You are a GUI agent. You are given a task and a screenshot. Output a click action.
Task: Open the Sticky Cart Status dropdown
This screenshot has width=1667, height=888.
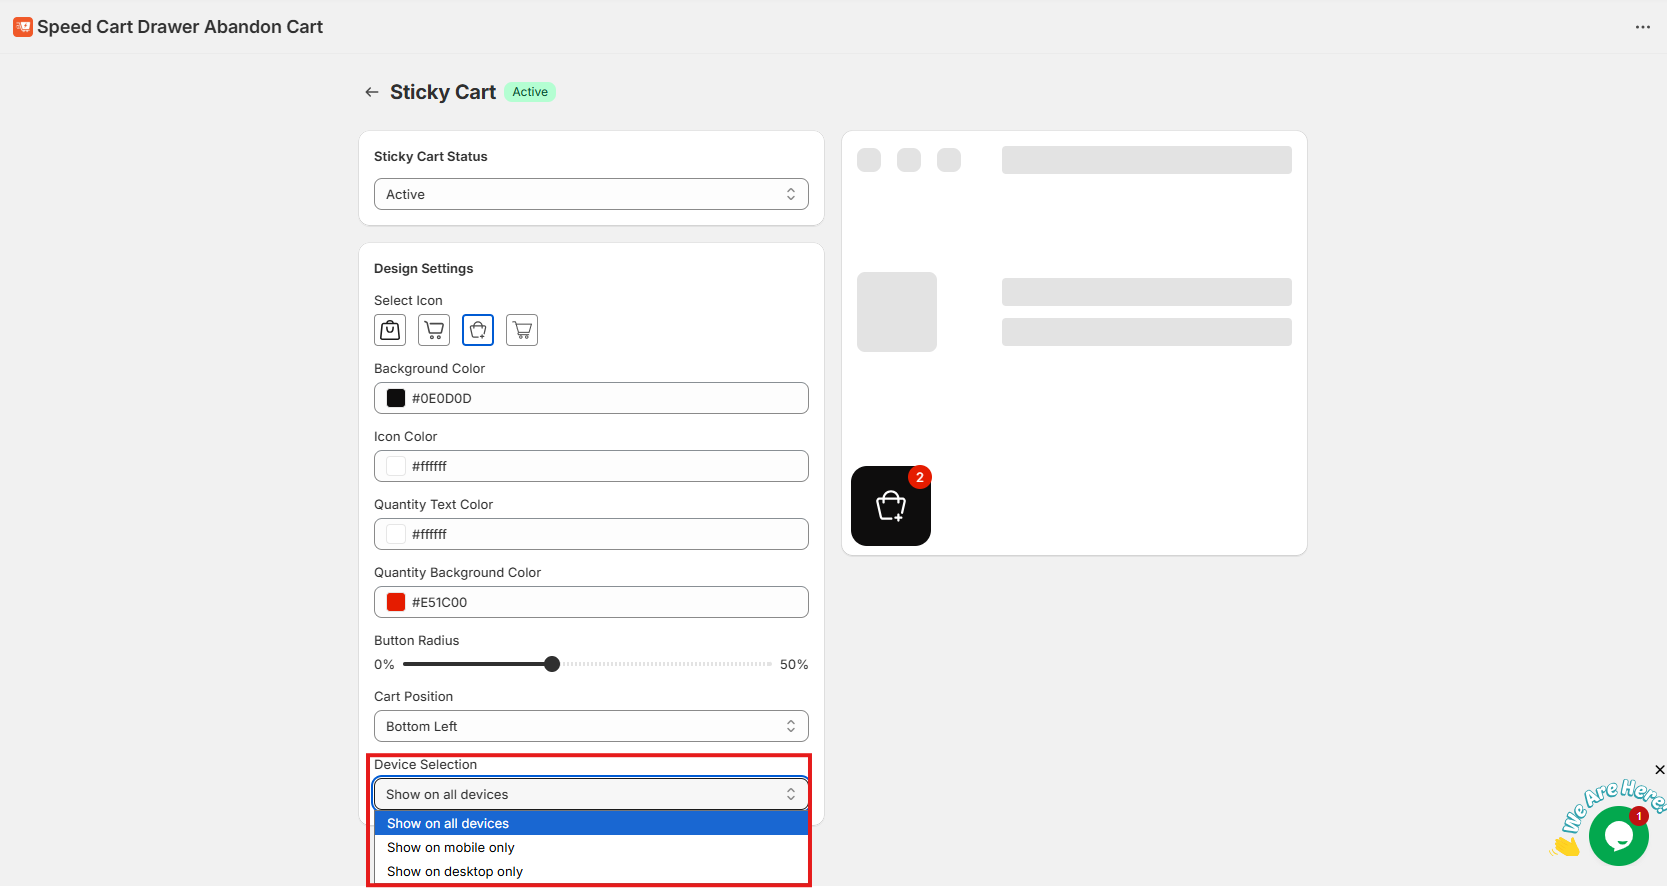(x=591, y=194)
